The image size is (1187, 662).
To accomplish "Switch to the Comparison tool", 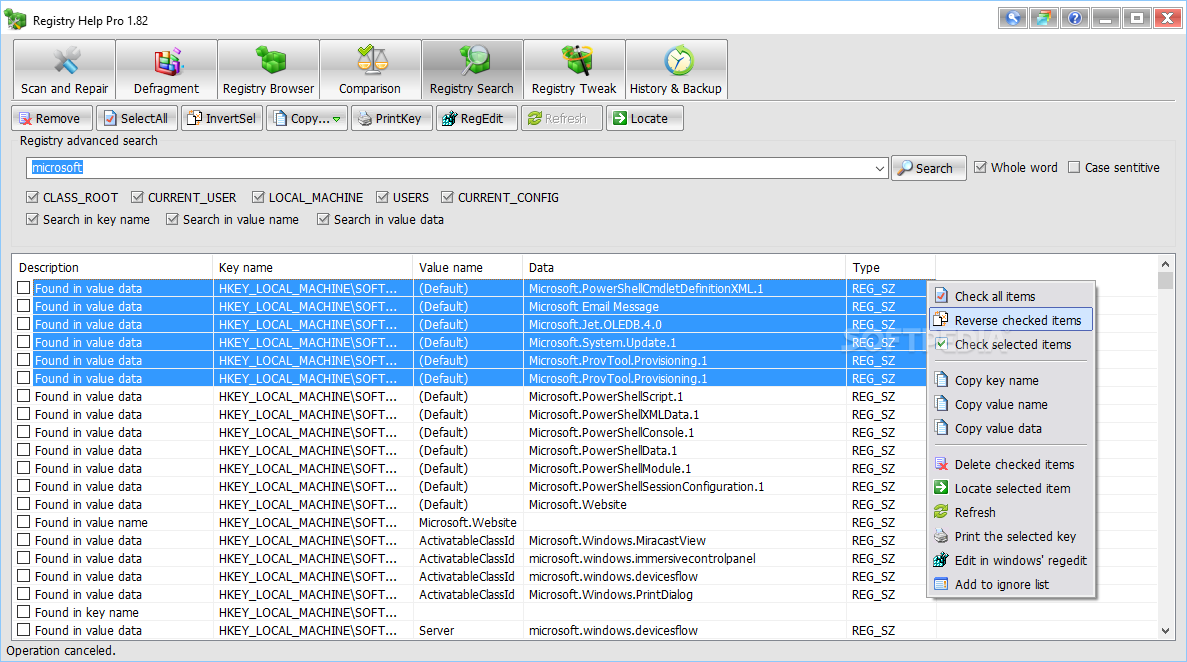I will pyautogui.click(x=370, y=70).
